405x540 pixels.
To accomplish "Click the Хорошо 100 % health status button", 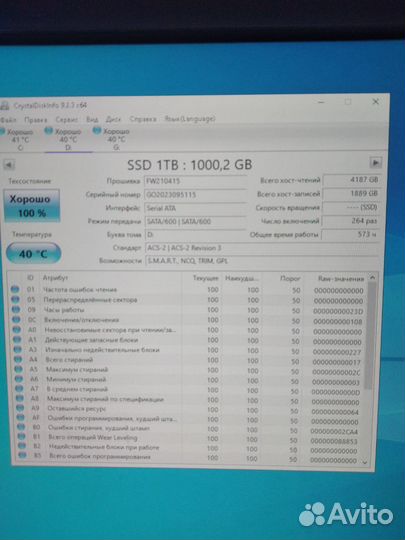I will tap(32, 206).
